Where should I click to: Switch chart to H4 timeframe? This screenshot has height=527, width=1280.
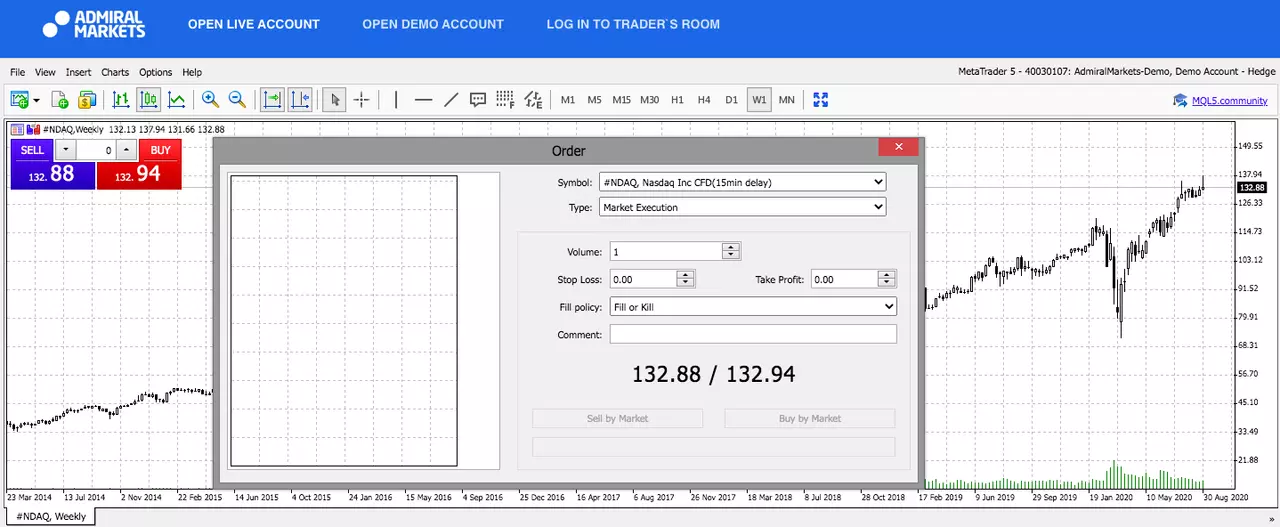click(x=704, y=100)
